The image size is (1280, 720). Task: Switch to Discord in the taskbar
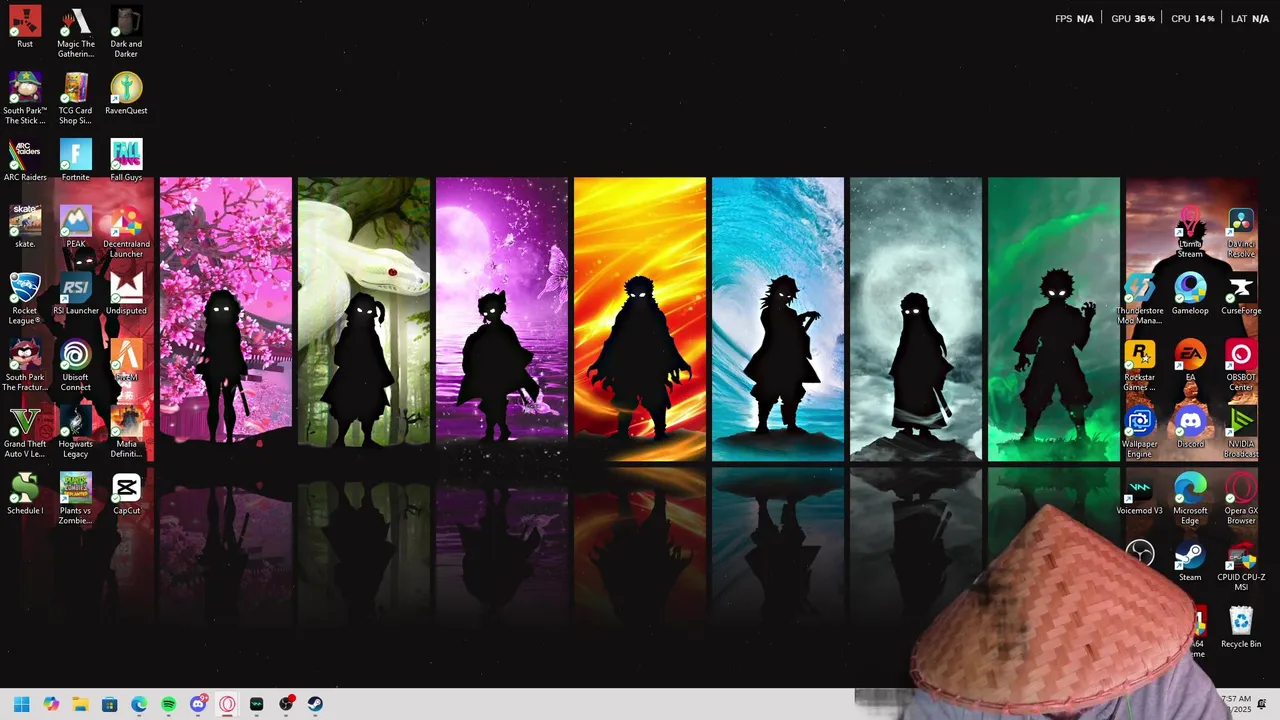pyautogui.click(x=198, y=704)
